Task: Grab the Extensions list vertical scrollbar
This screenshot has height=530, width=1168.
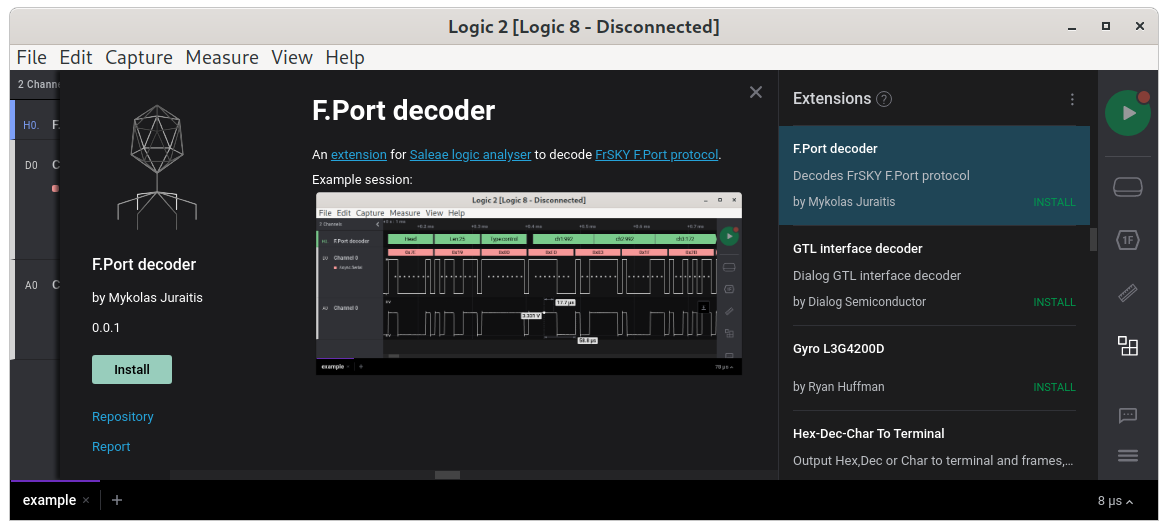Action: click(x=1094, y=240)
